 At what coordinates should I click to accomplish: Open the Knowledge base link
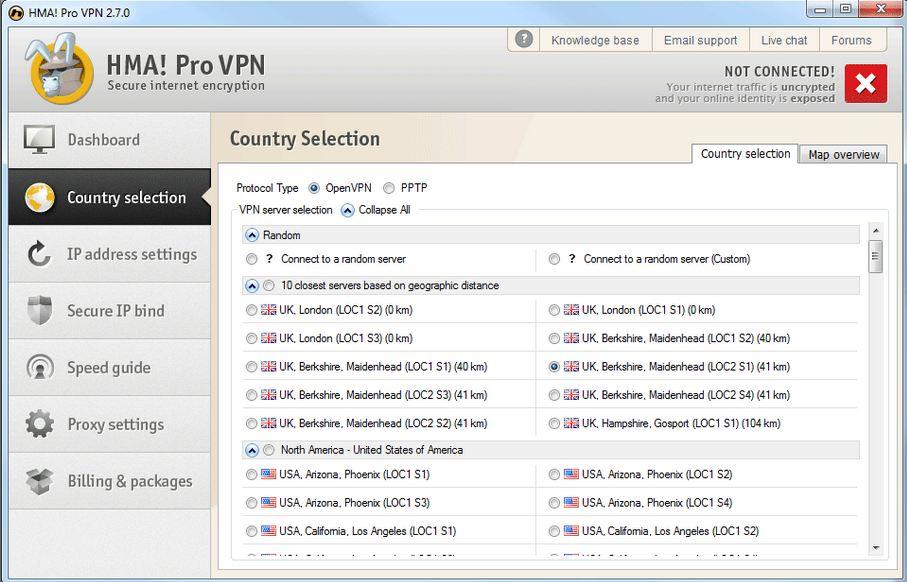595,40
